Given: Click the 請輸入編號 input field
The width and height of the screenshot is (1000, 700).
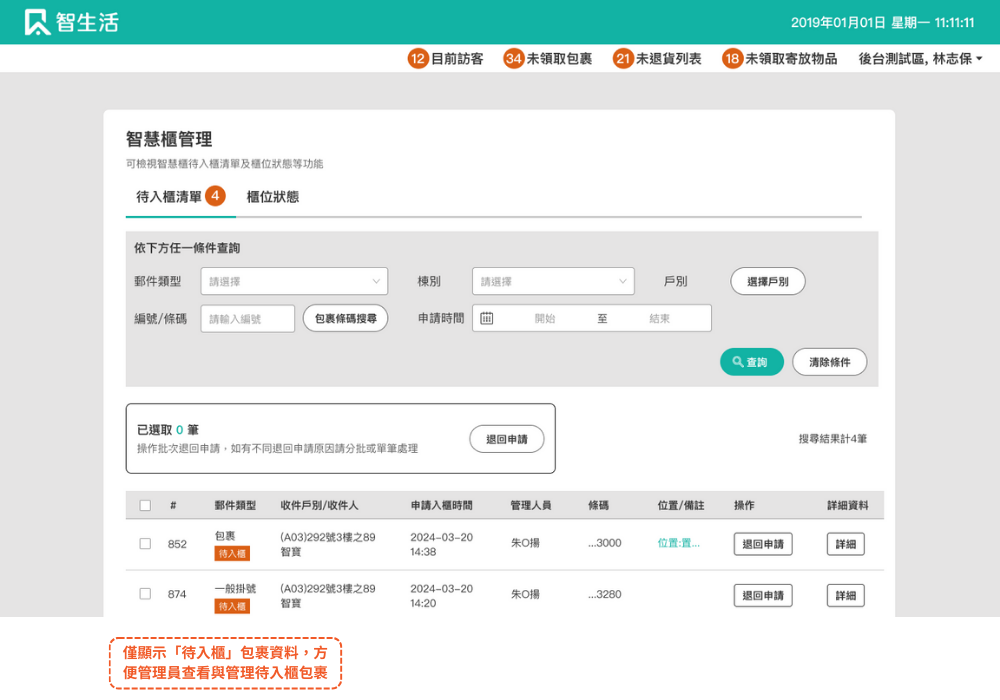Looking at the screenshot, I should (247, 318).
